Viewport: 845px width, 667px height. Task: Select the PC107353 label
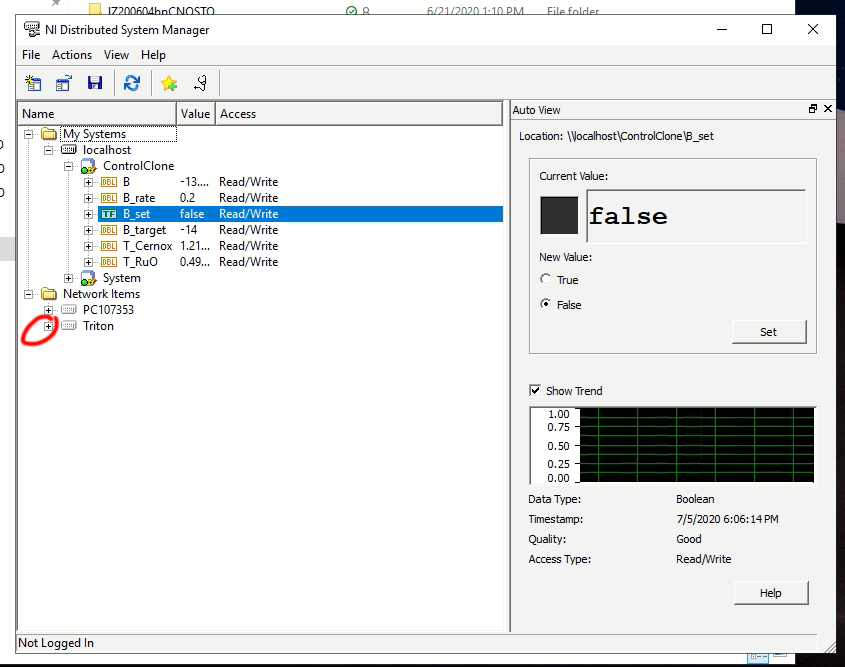pyautogui.click(x=108, y=310)
